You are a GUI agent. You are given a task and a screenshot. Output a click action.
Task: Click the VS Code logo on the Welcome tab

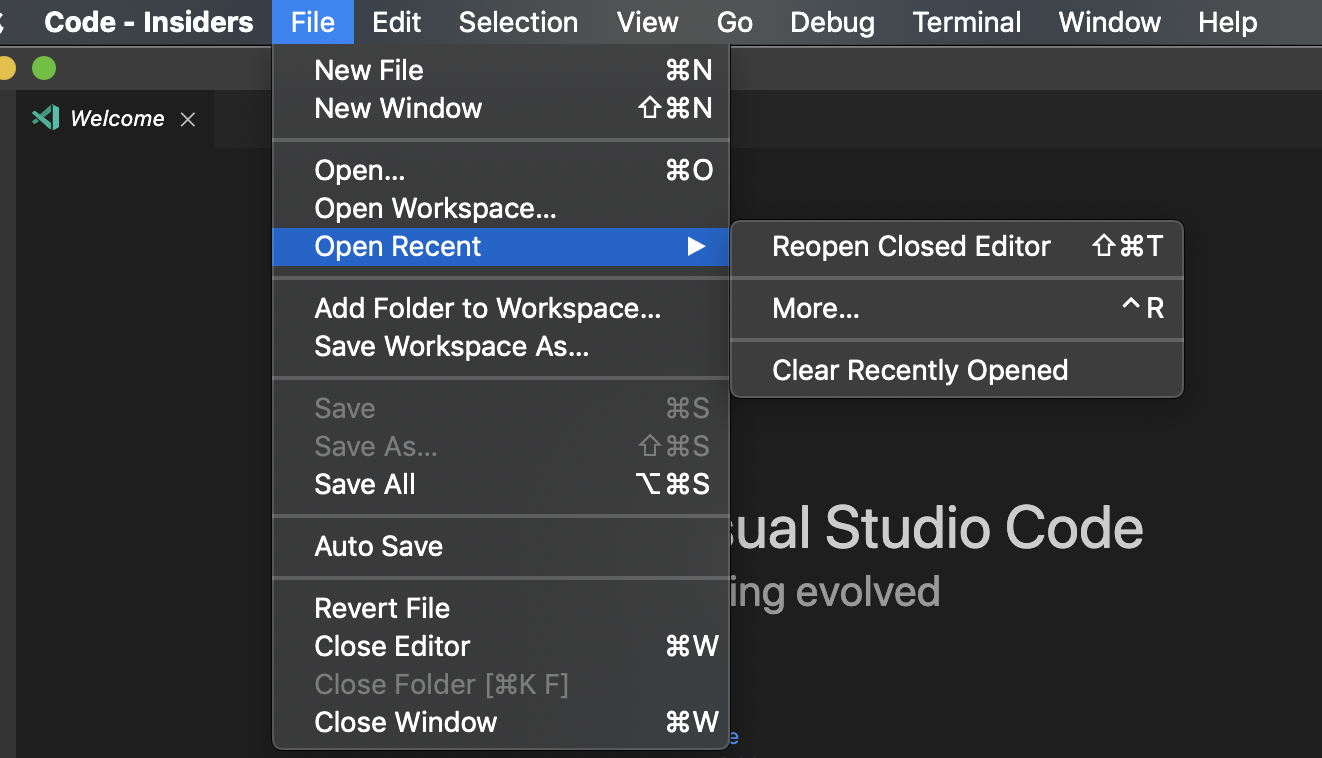[46, 118]
